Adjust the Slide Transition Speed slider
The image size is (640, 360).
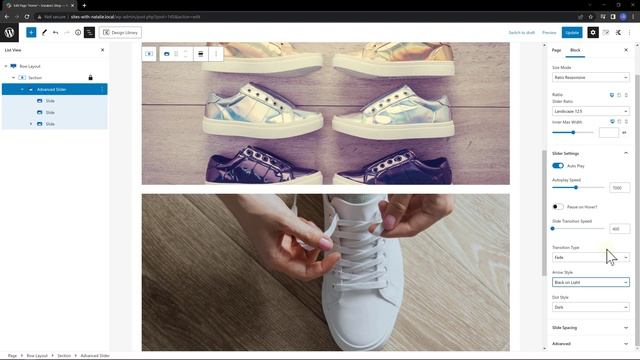tap(578, 229)
